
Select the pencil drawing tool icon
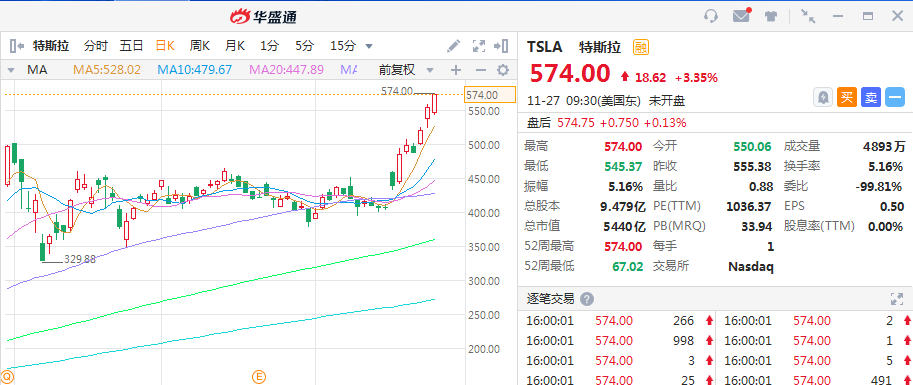click(453, 46)
